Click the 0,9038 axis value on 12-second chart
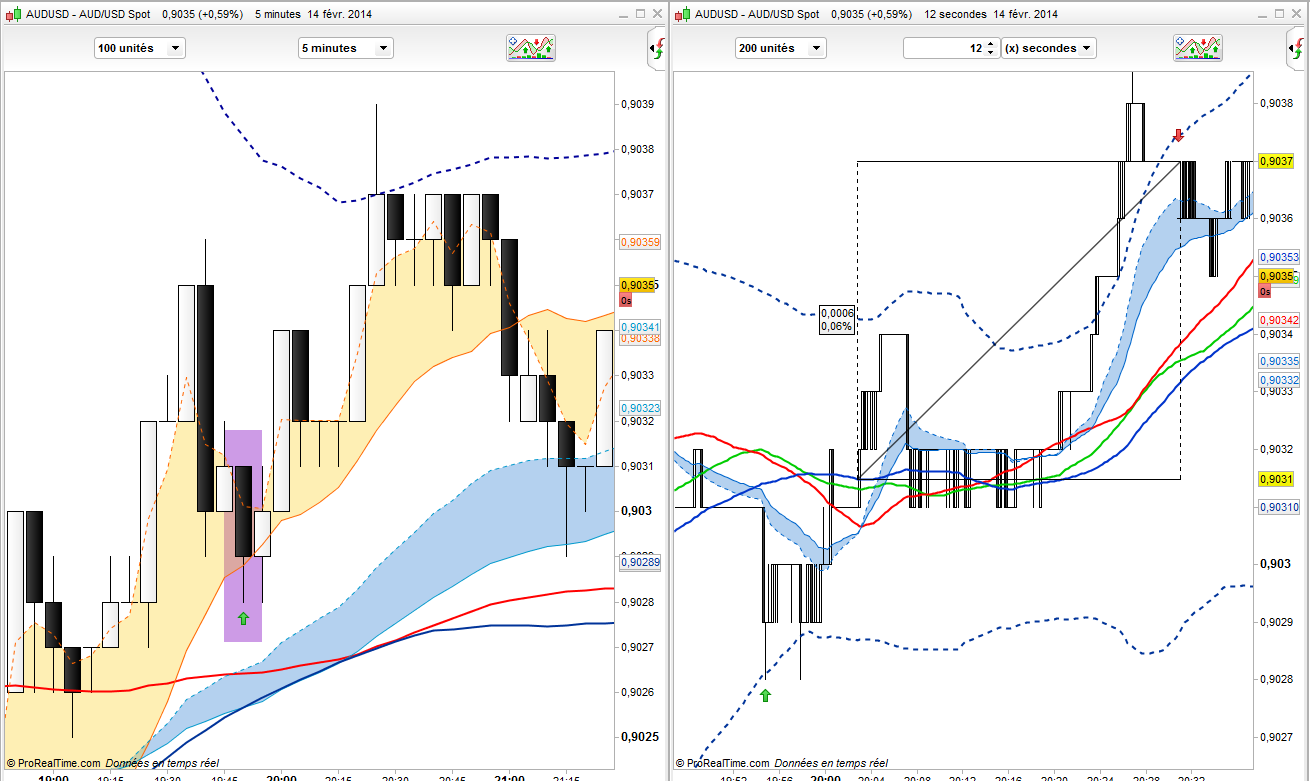This screenshot has width=1310, height=781. click(1276, 103)
